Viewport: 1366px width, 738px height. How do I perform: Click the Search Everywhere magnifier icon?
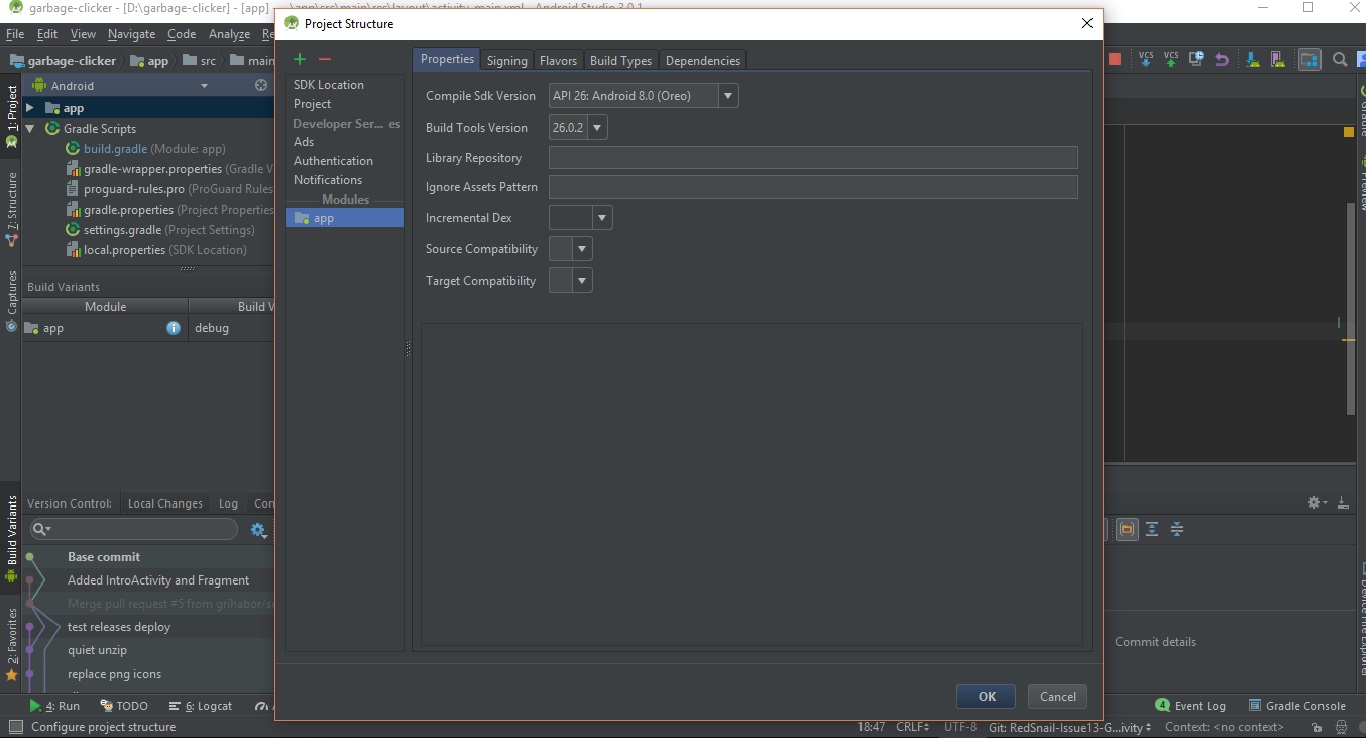(x=1340, y=60)
